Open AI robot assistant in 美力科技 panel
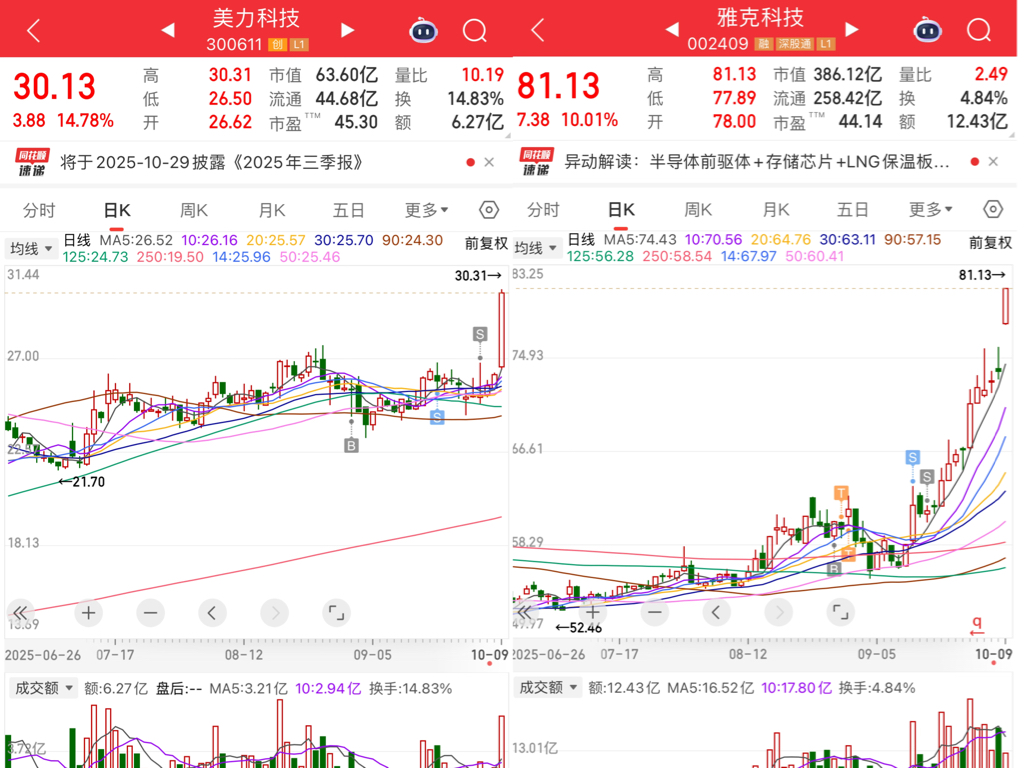The height and width of the screenshot is (768, 1025). point(423,31)
